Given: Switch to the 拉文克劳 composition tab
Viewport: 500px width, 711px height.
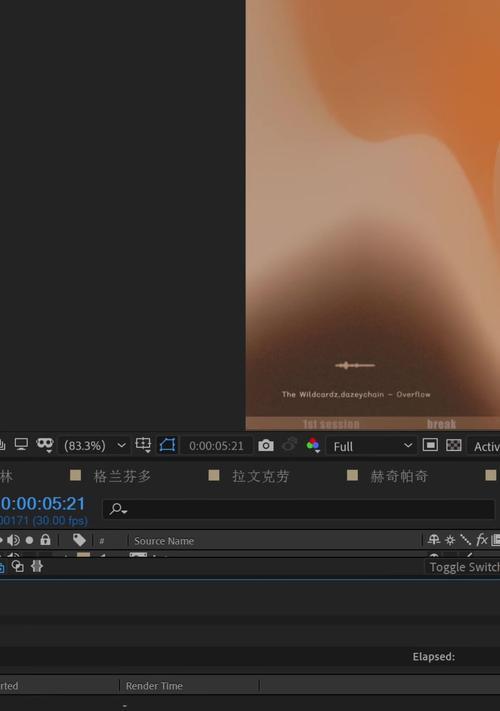Looking at the screenshot, I should [x=261, y=476].
